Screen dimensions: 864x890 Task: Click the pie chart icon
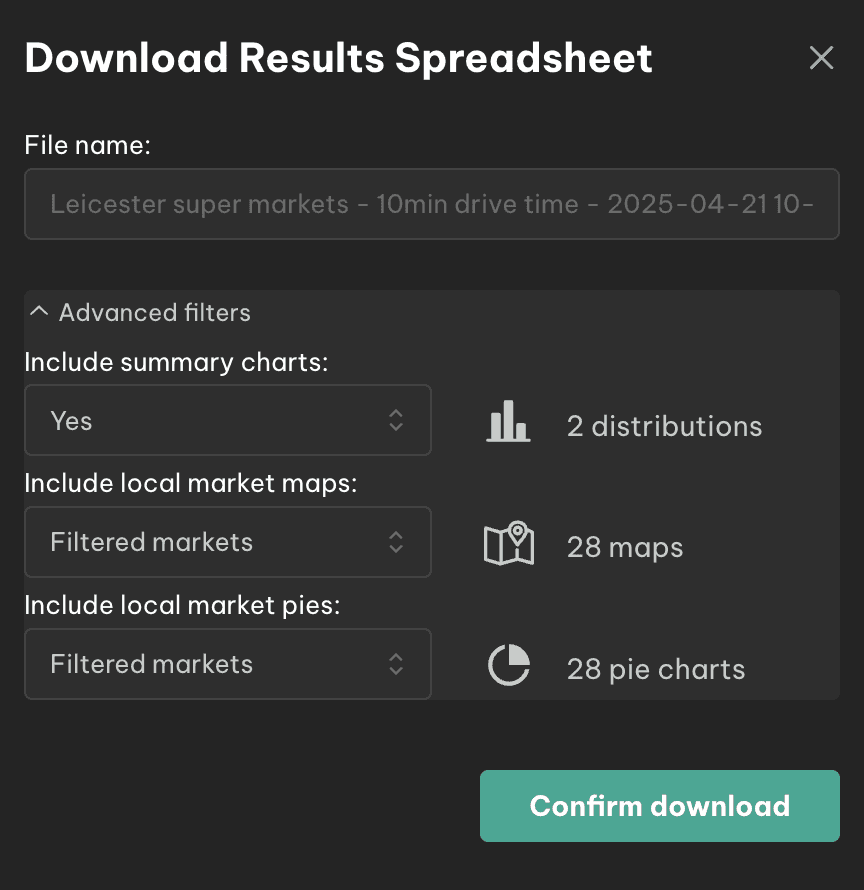coord(509,665)
